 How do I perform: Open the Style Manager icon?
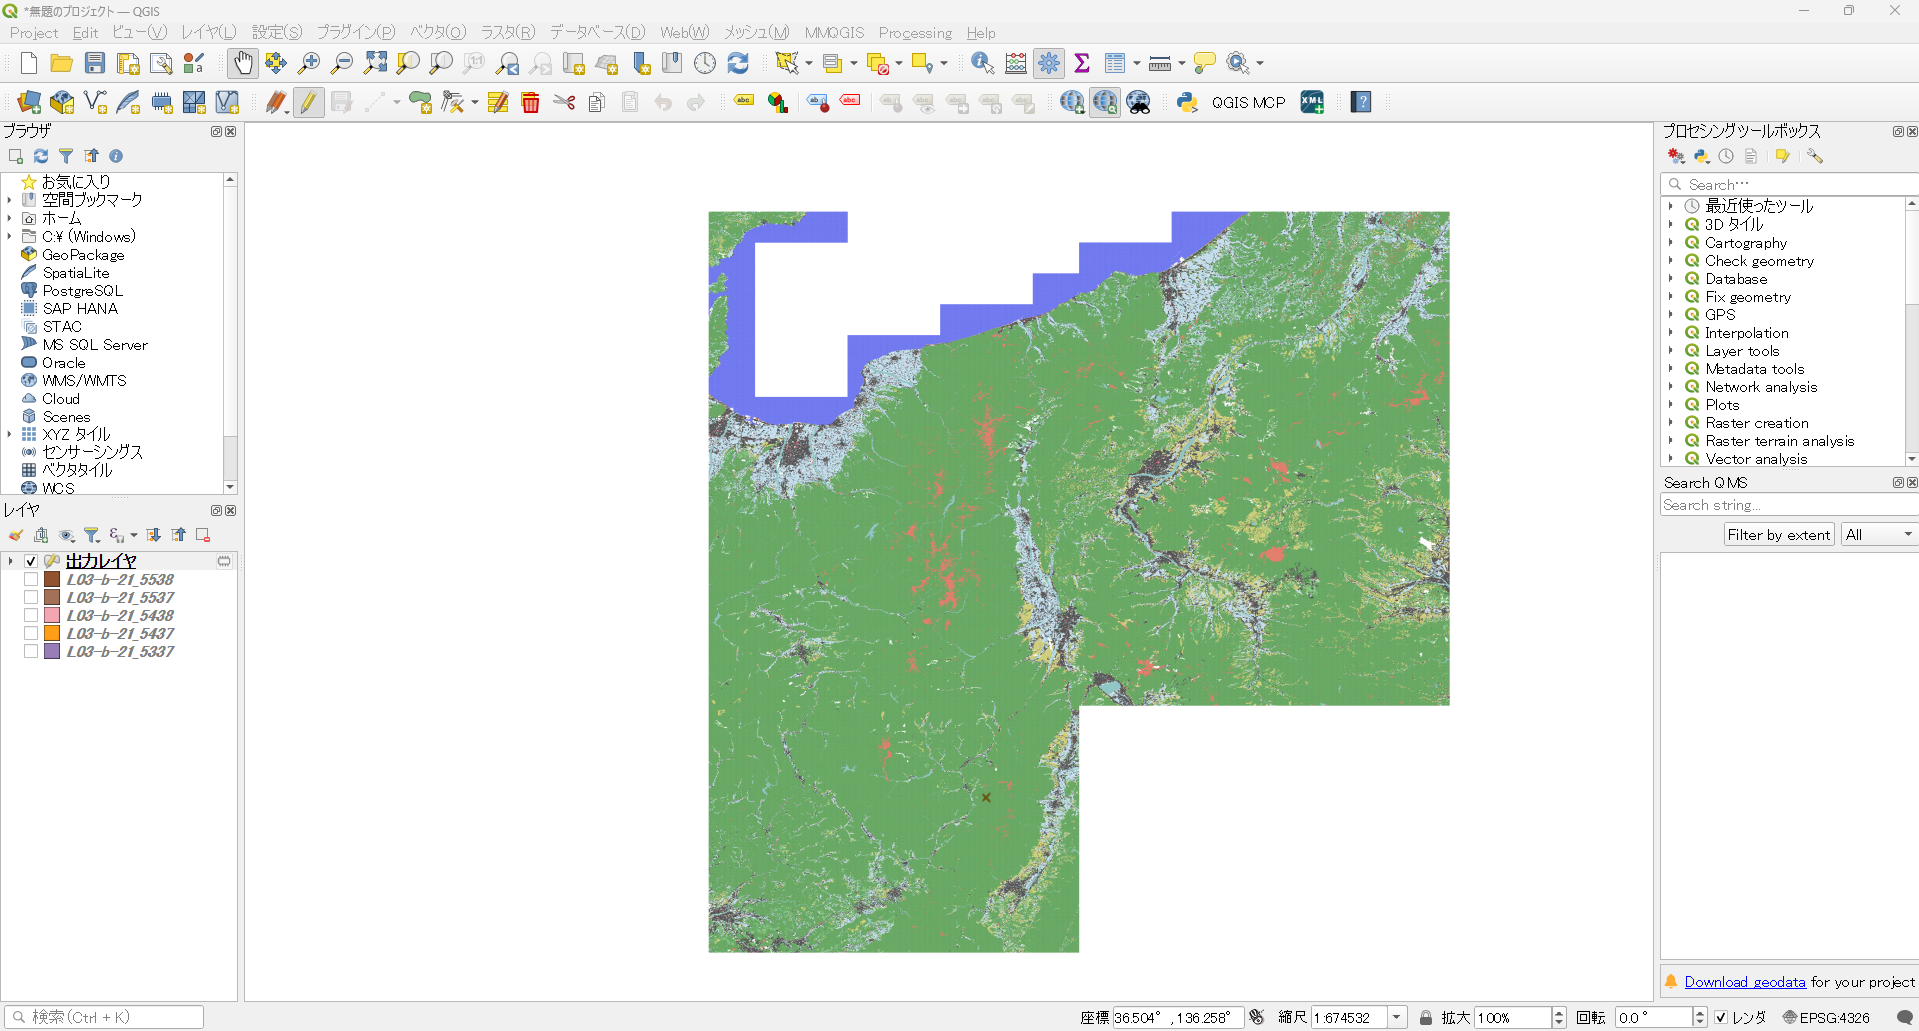point(194,63)
